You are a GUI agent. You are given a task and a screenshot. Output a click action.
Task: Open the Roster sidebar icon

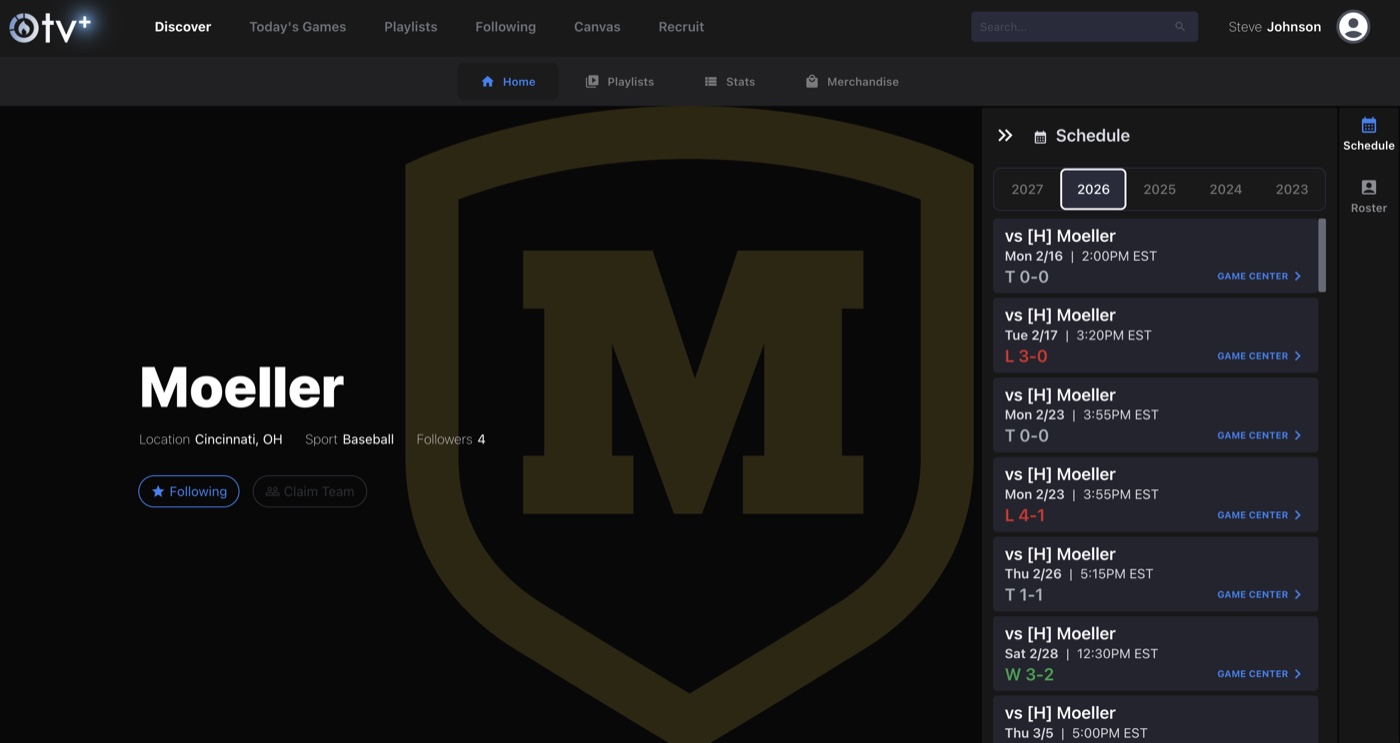click(1369, 196)
